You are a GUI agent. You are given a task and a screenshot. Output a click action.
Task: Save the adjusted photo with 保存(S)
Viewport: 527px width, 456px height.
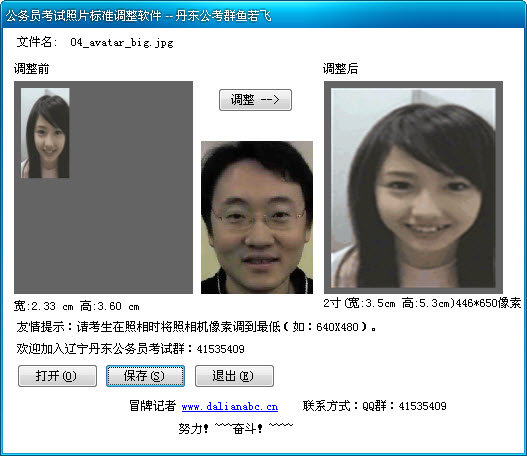145,376
